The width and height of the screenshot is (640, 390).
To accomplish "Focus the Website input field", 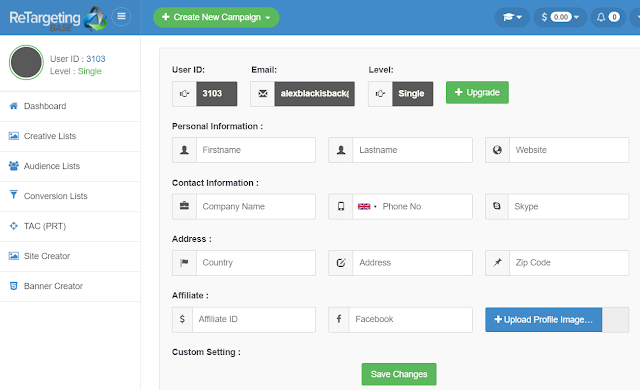I will pos(569,150).
